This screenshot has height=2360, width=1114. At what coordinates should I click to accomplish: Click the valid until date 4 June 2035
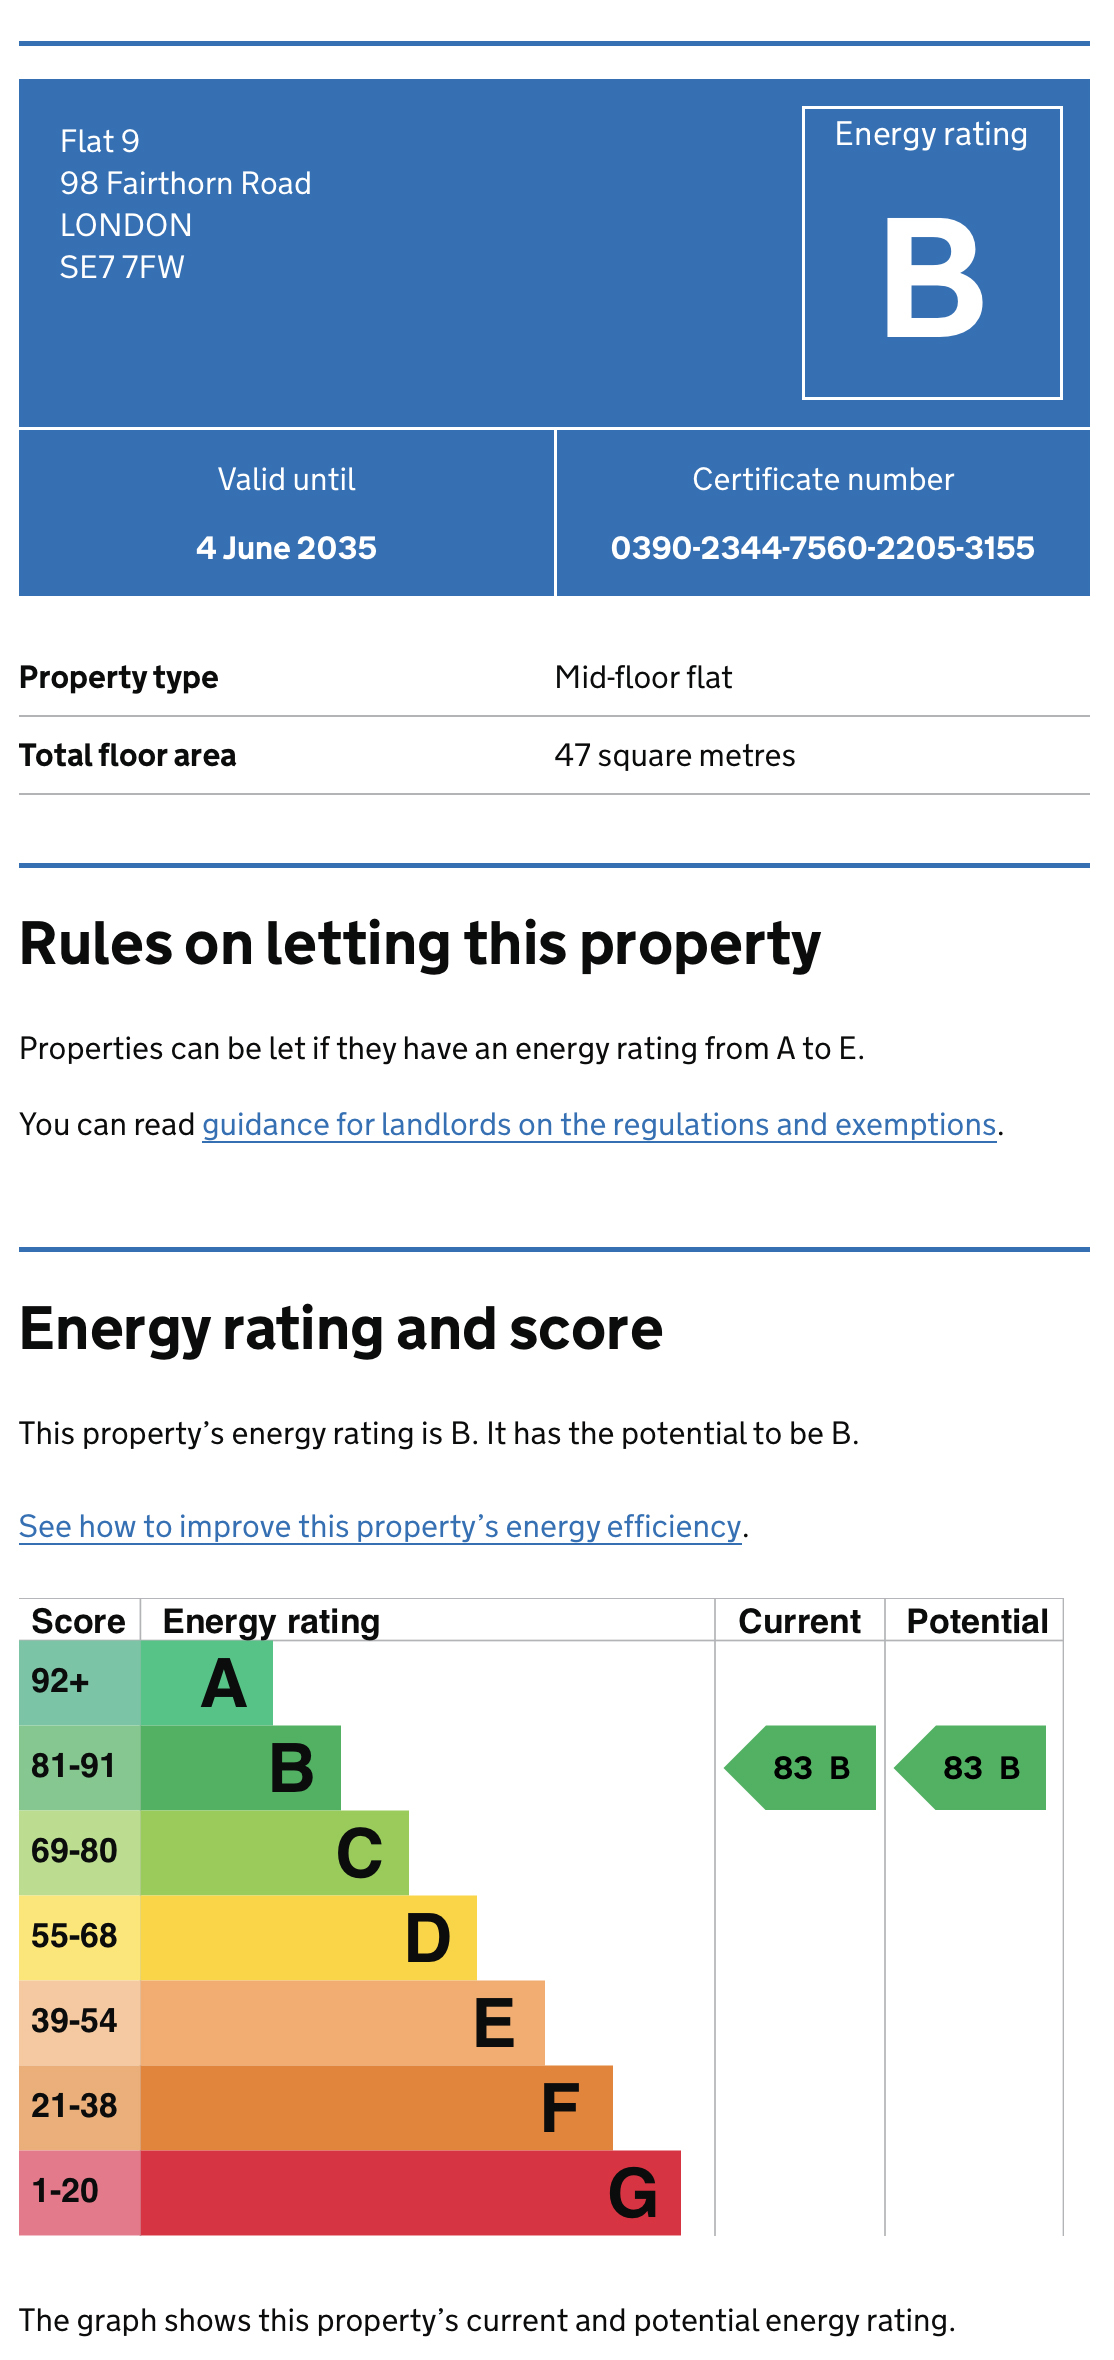tap(286, 548)
